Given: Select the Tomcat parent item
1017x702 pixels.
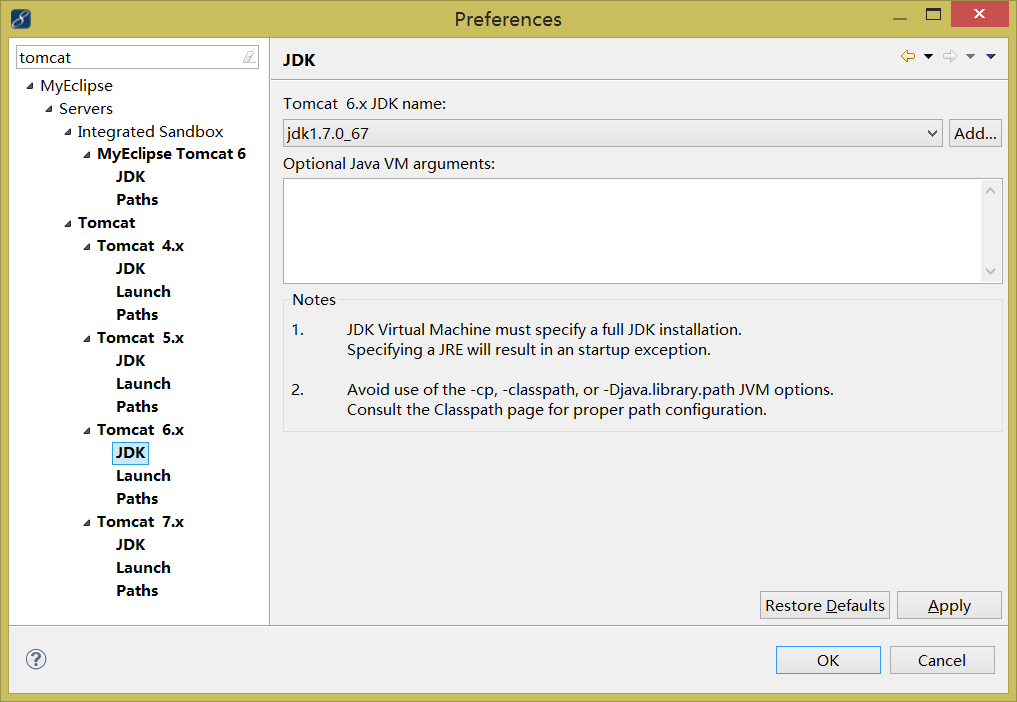Looking at the screenshot, I should [106, 223].
